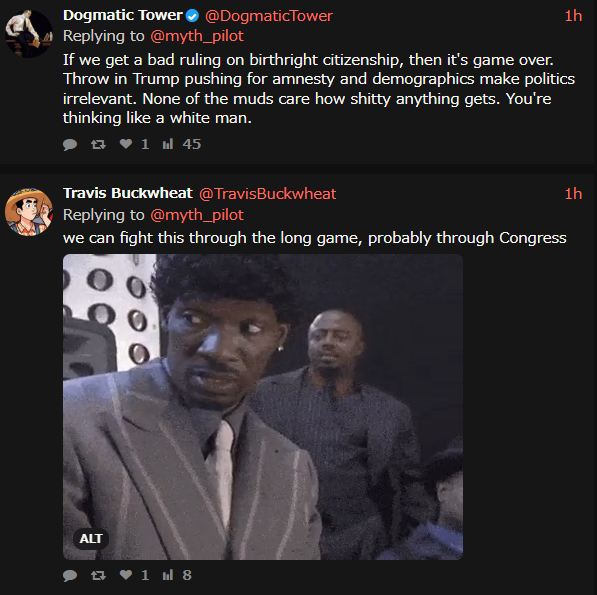Reply to Travis Buckwheat's post
The image size is (597, 595).
click(70, 575)
